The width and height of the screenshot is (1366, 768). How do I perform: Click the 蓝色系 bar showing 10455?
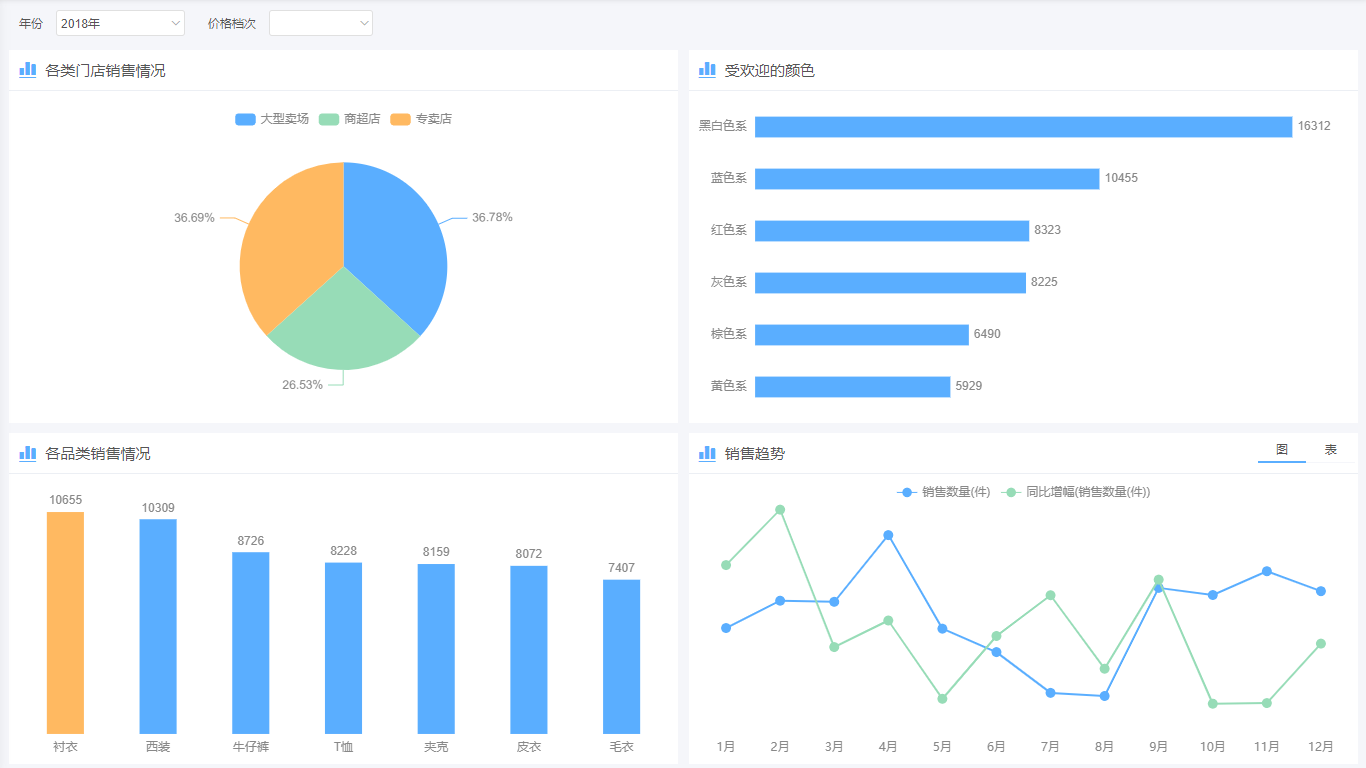927,179
